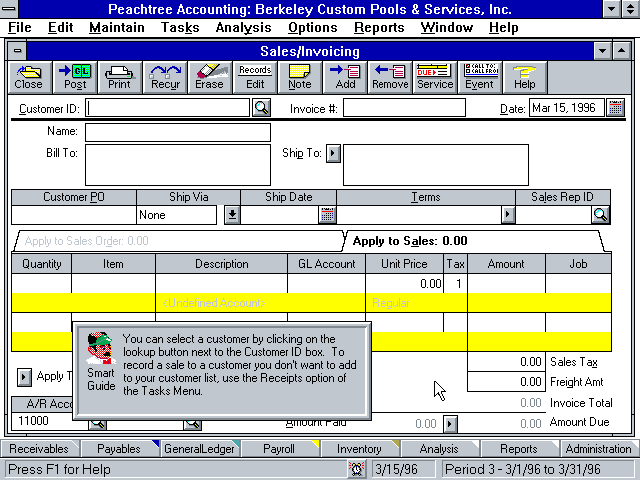Click the Print toolbar icon
This screenshot has height=480, width=640.
click(x=120, y=77)
